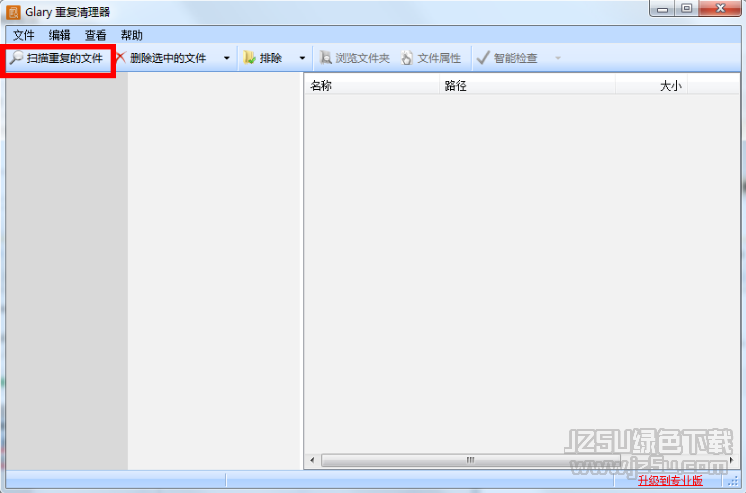Expand the dropdown arrow beside 排除
This screenshot has width=746, height=493.
[x=302, y=58]
